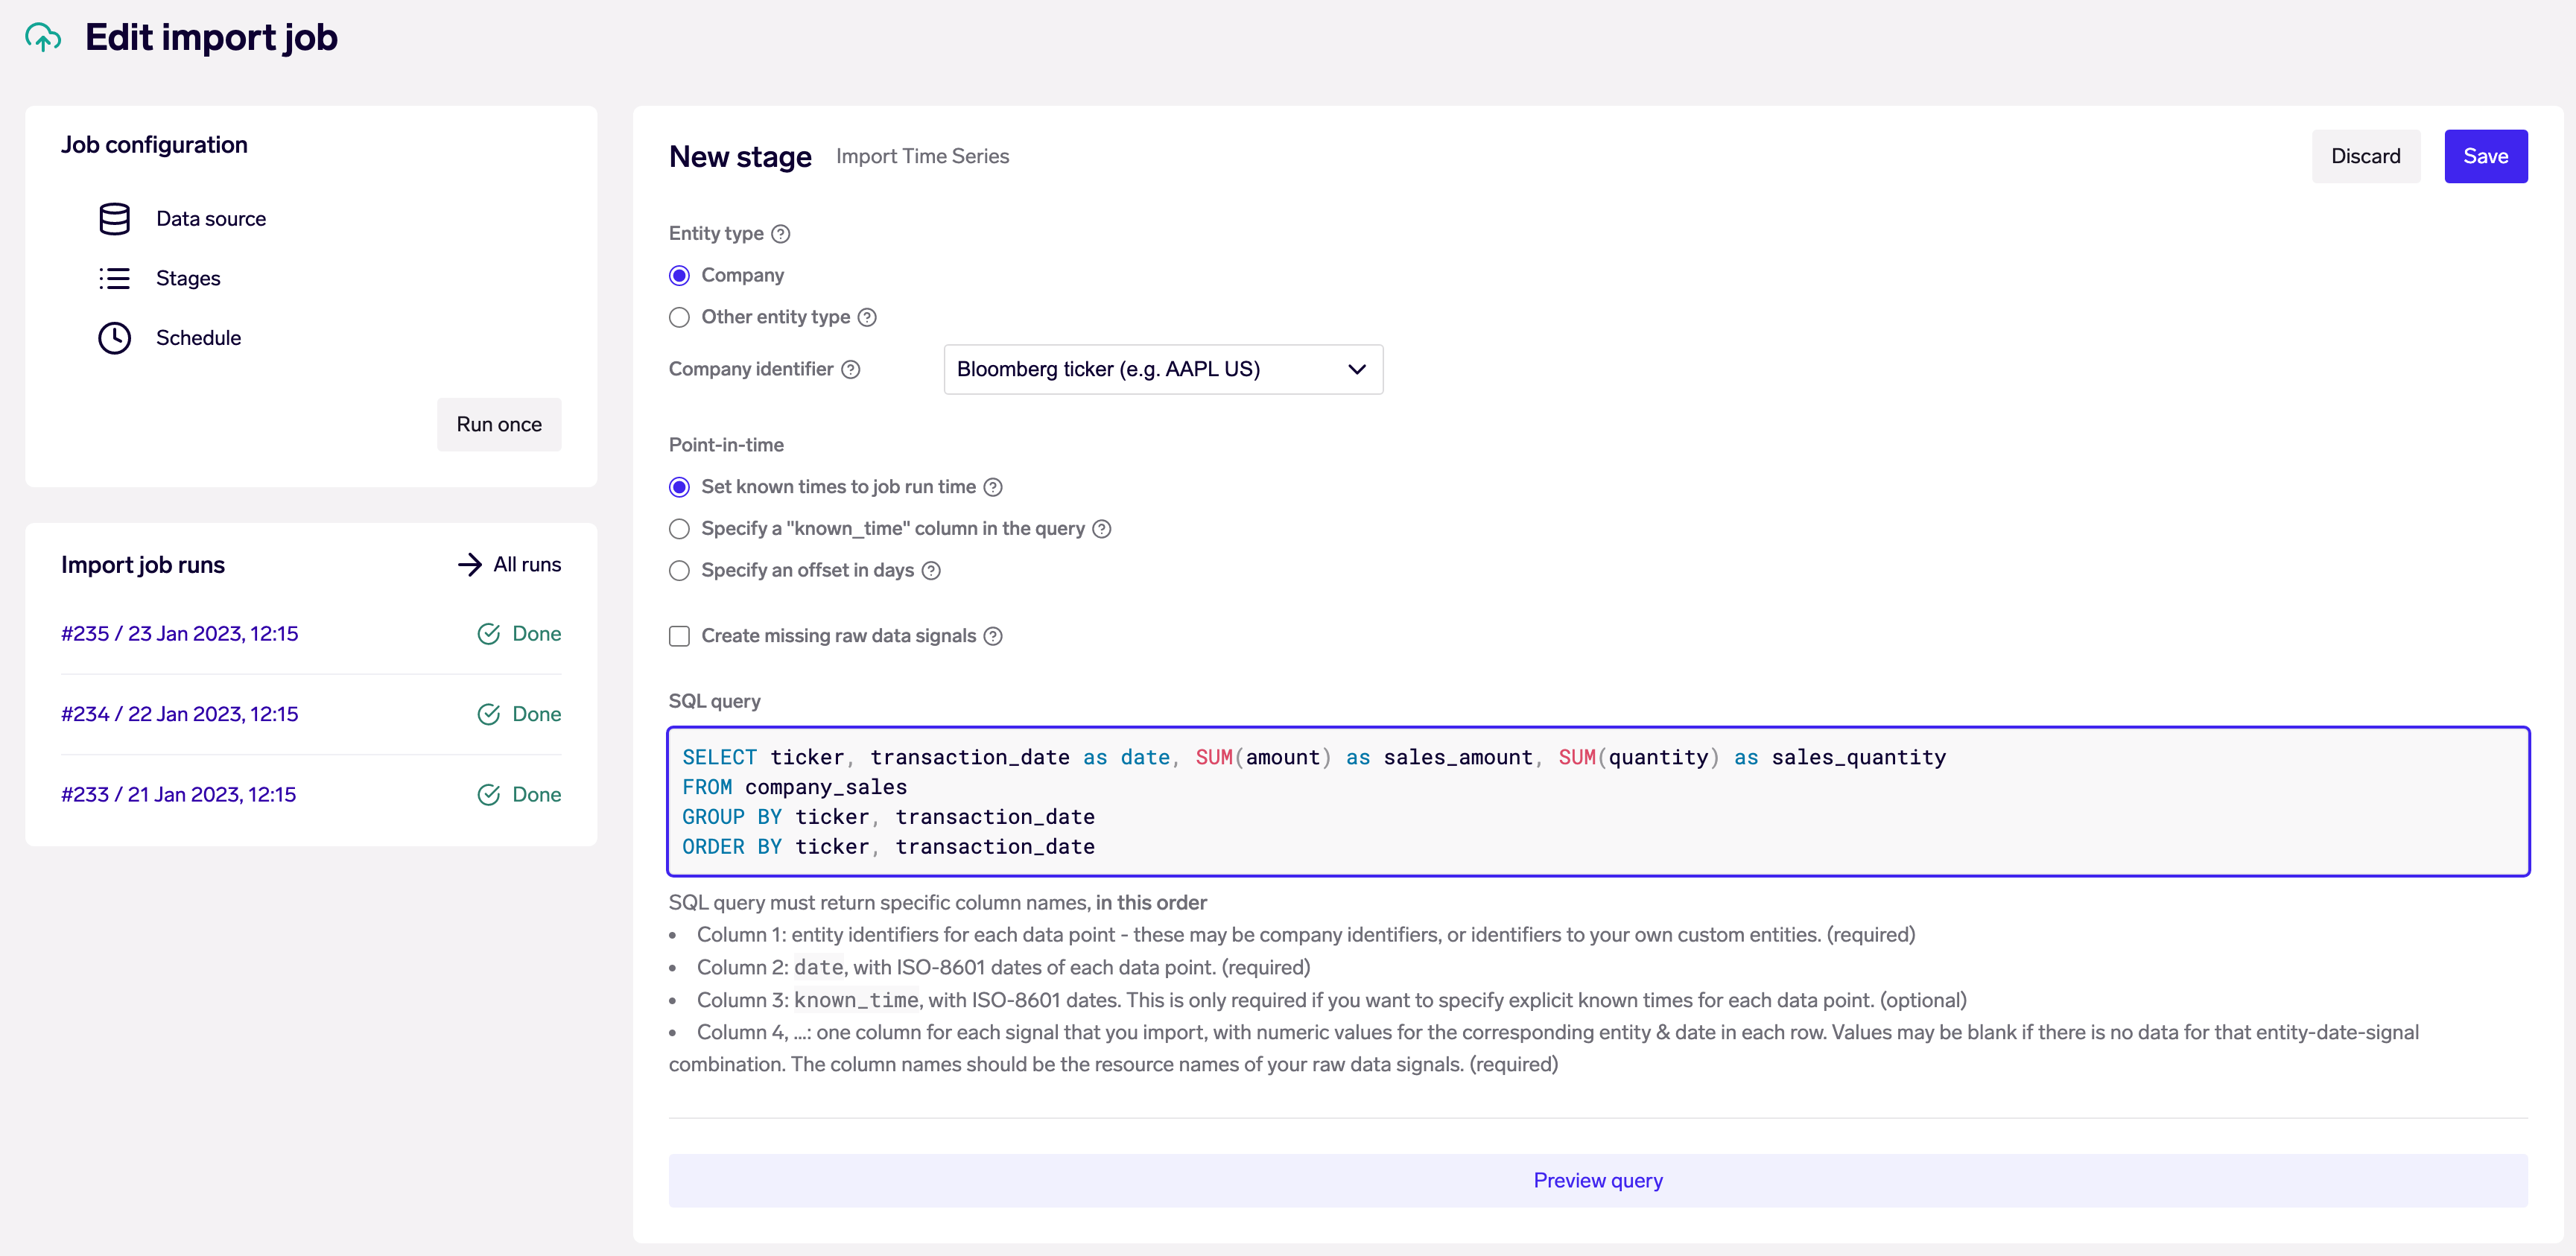
Task: Enable Create missing raw data signals checkbox
Action: [679, 637]
